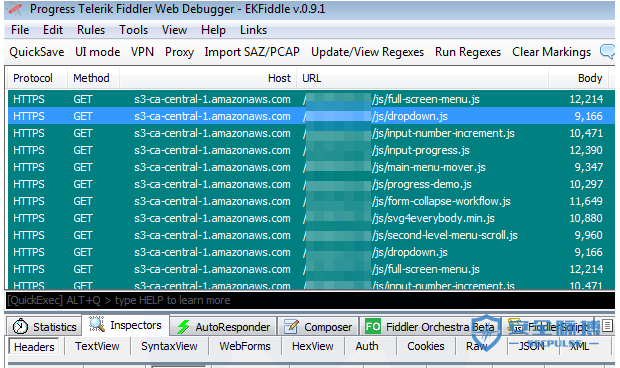This screenshot has height=368, width=620.
Task: Click UI mode in the toolbar
Action: pos(97,52)
